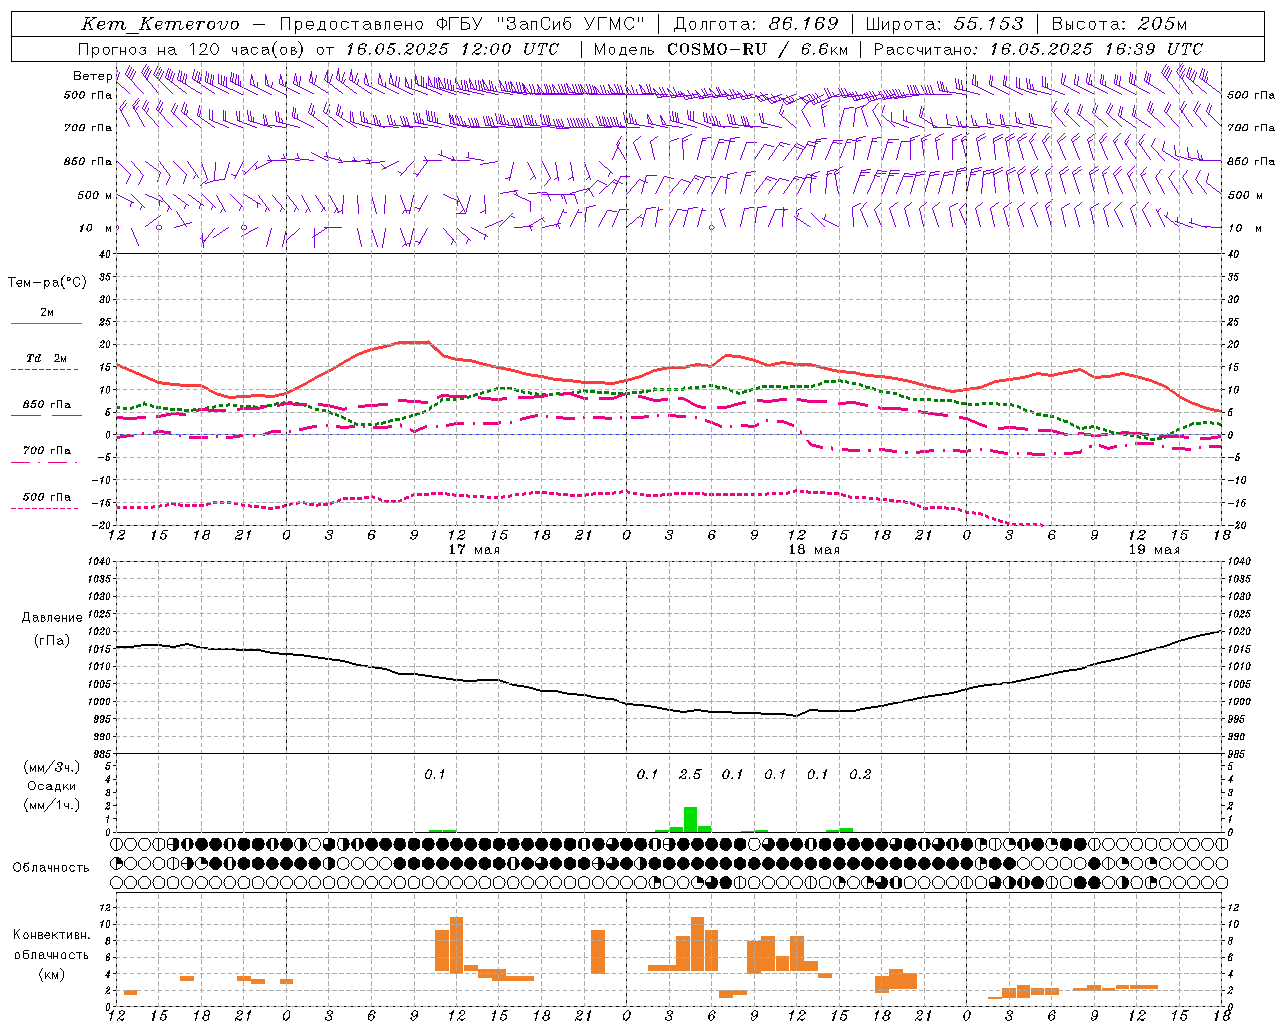Image resolution: width=1280 pixels, height=1024 pixels.
Task: Click the Облачность cloud cover label
Action: point(51,868)
